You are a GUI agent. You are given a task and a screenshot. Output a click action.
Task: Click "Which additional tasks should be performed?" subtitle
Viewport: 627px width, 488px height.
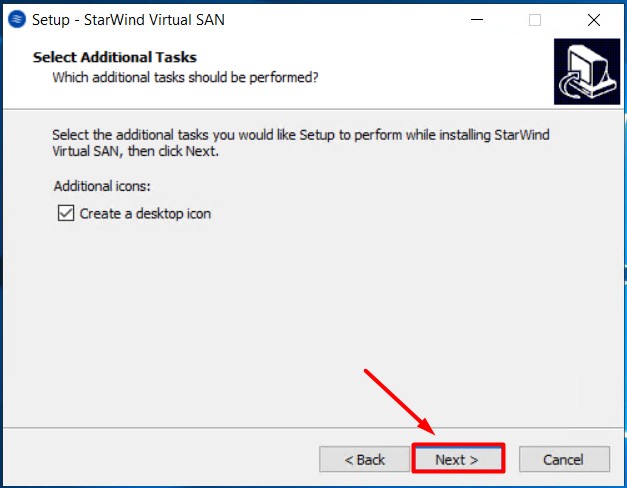pos(185,76)
